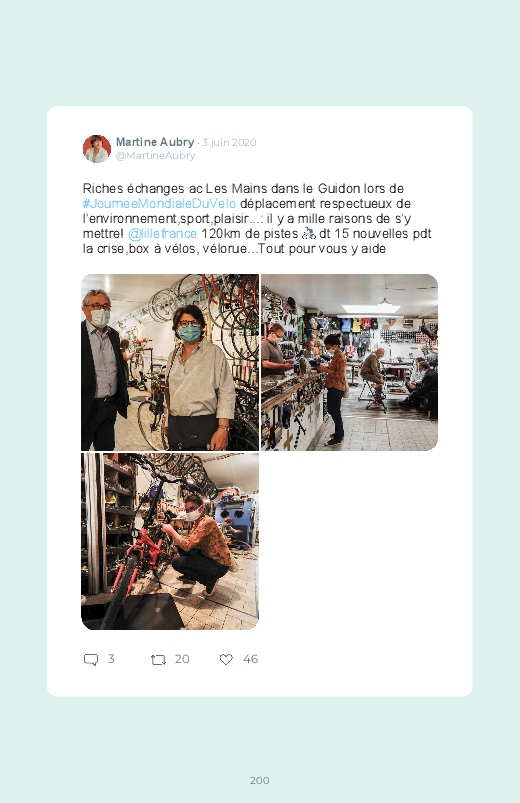520x803 pixels.
Task: Open photo of woman repairing red bike
Action: click(170, 541)
